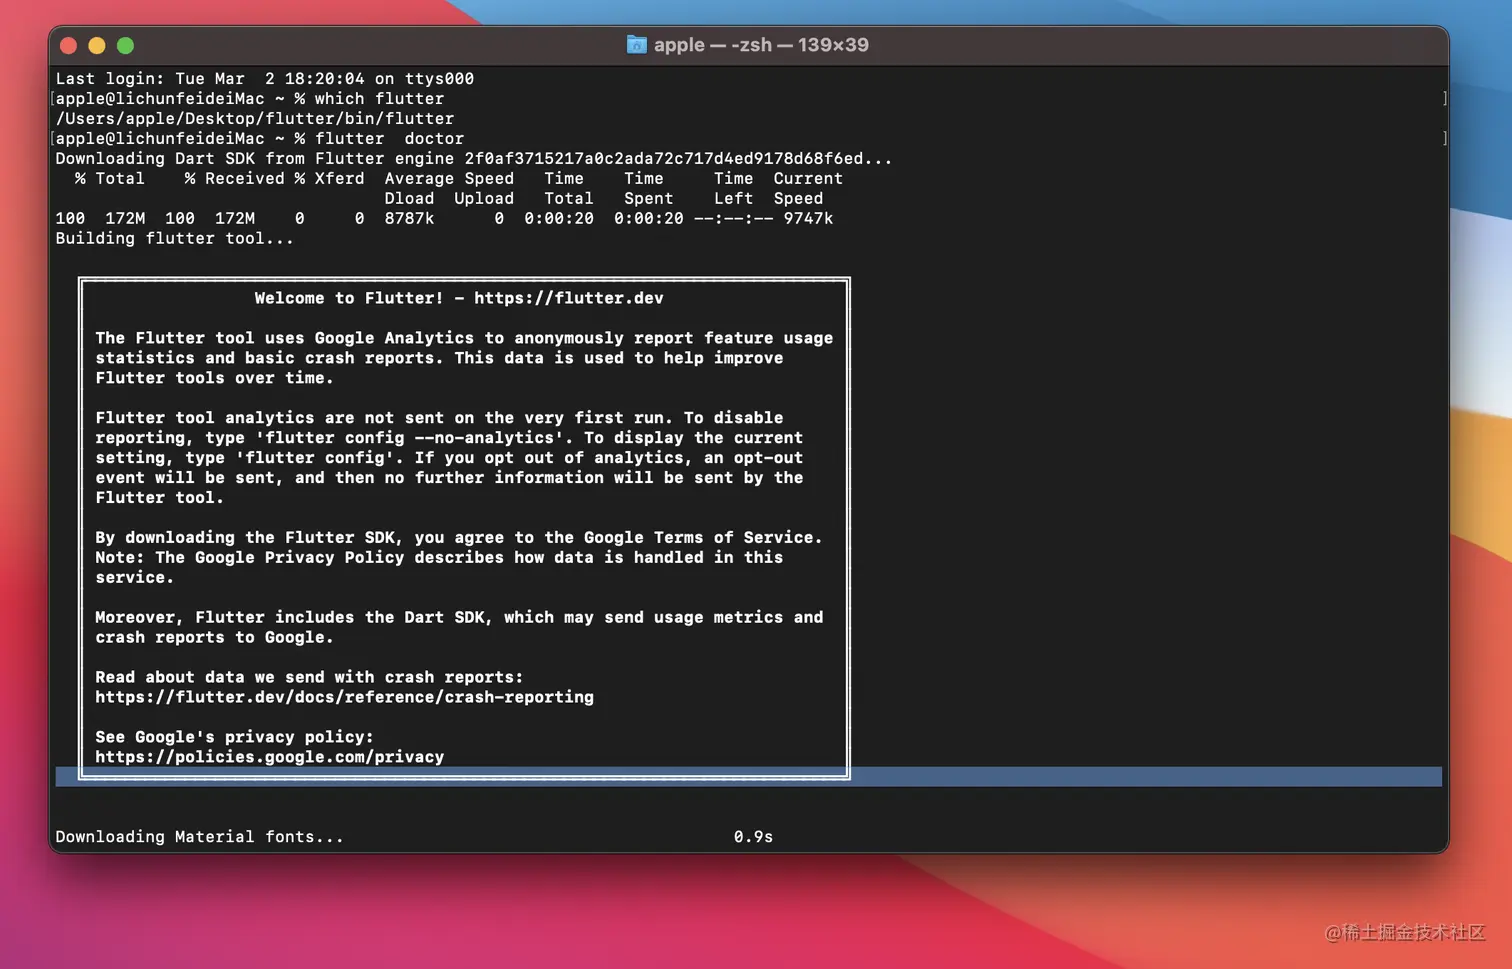The height and width of the screenshot is (969, 1512).
Task: Click the 'Read about data we send' line
Action: 309,678
